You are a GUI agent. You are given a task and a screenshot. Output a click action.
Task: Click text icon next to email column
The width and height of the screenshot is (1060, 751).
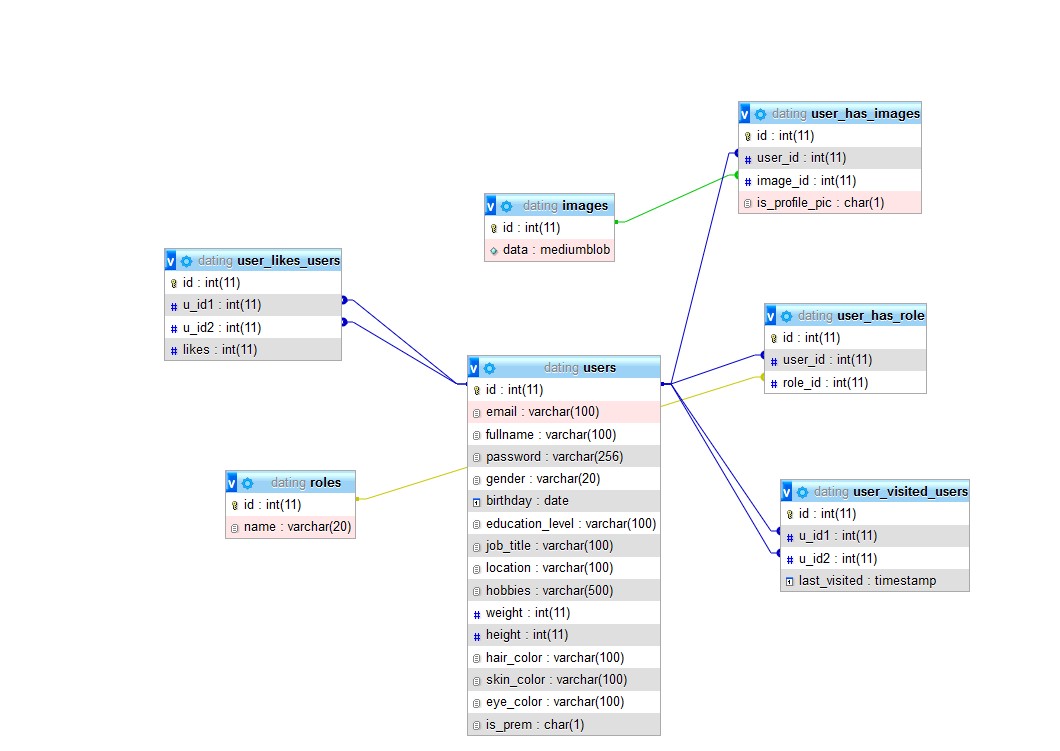tap(477, 413)
